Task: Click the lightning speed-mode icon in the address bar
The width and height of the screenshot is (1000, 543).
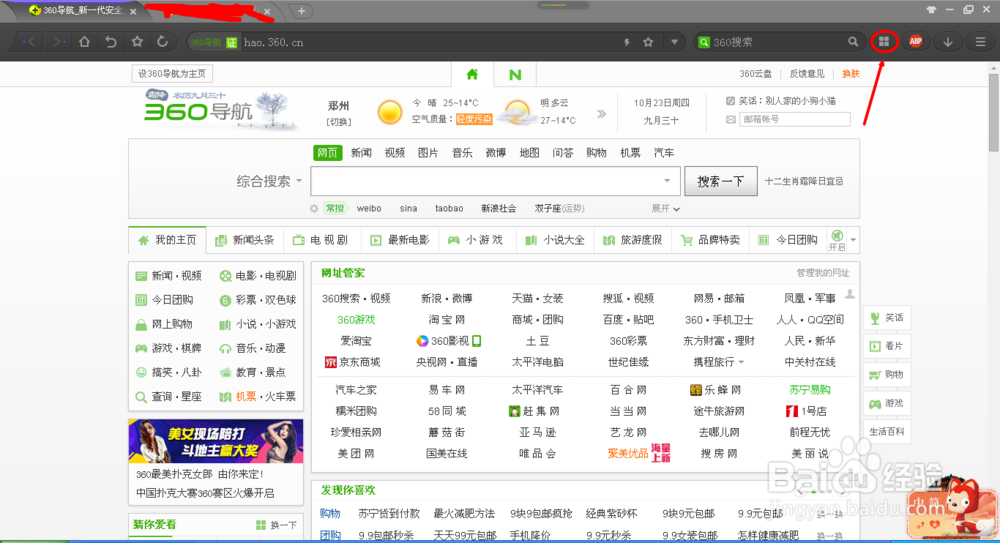Action: [626, 42]
